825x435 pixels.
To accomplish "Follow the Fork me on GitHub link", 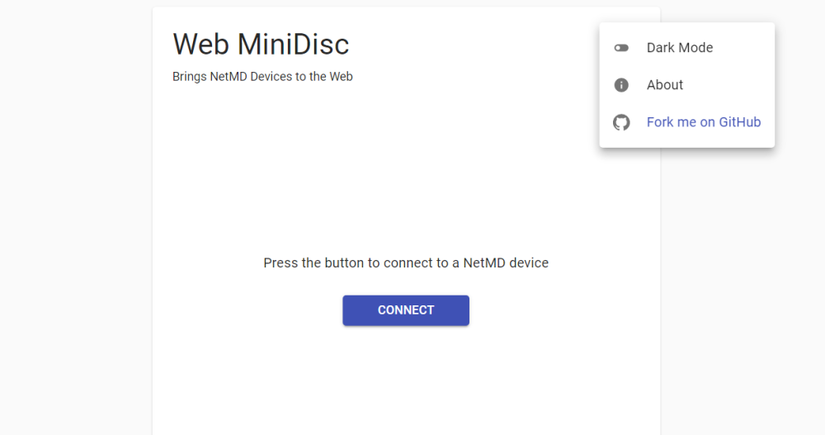I will [x=703, y=123].
